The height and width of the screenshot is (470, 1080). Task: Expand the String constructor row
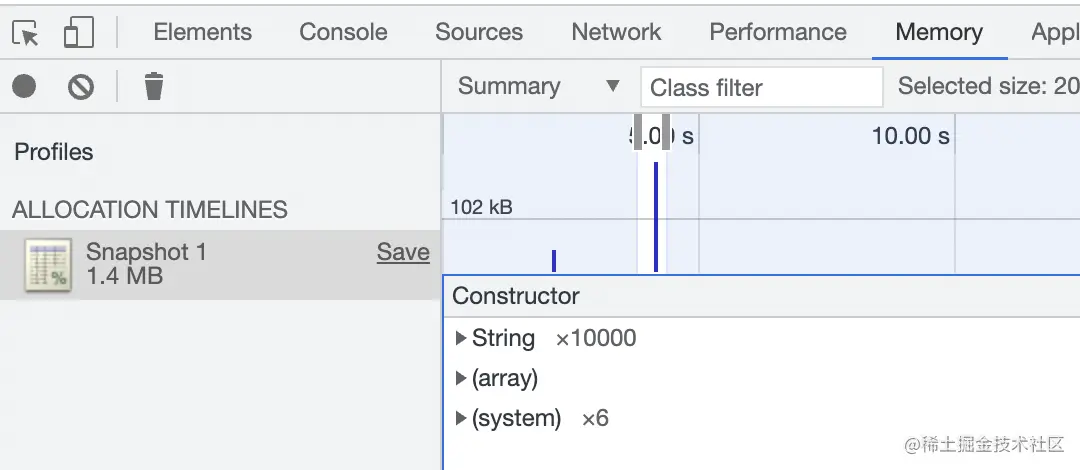pos(461,338)
